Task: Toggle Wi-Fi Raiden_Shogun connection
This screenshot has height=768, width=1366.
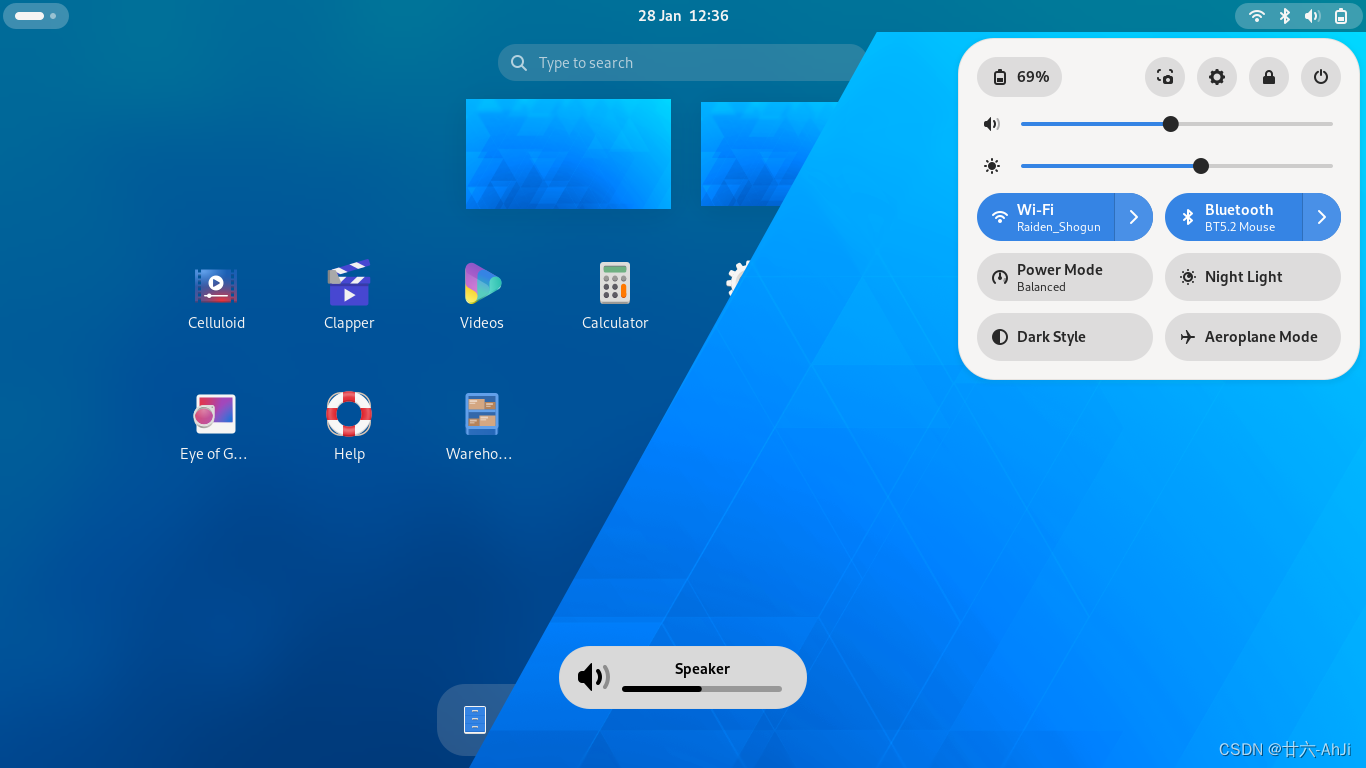Action: point(1046,217)
